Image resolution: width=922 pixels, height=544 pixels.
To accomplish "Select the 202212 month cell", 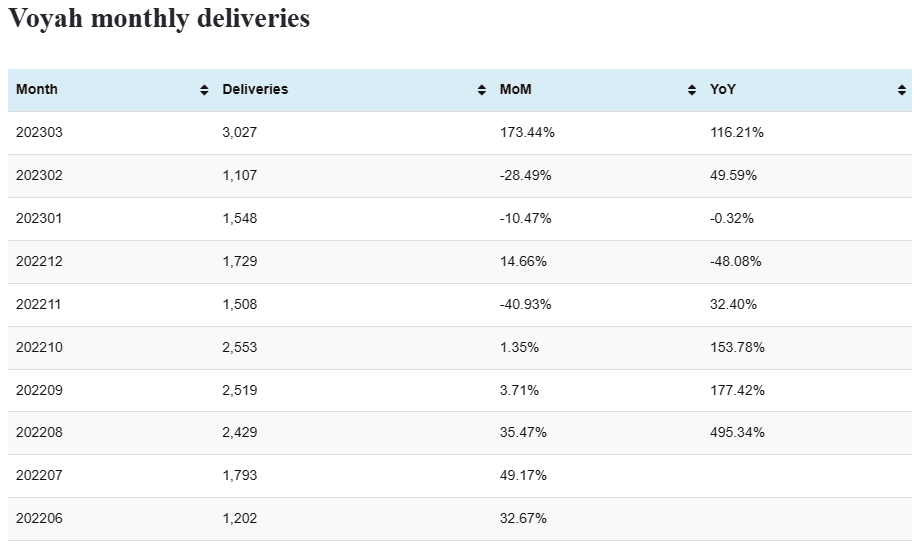I will coord(40,262).
